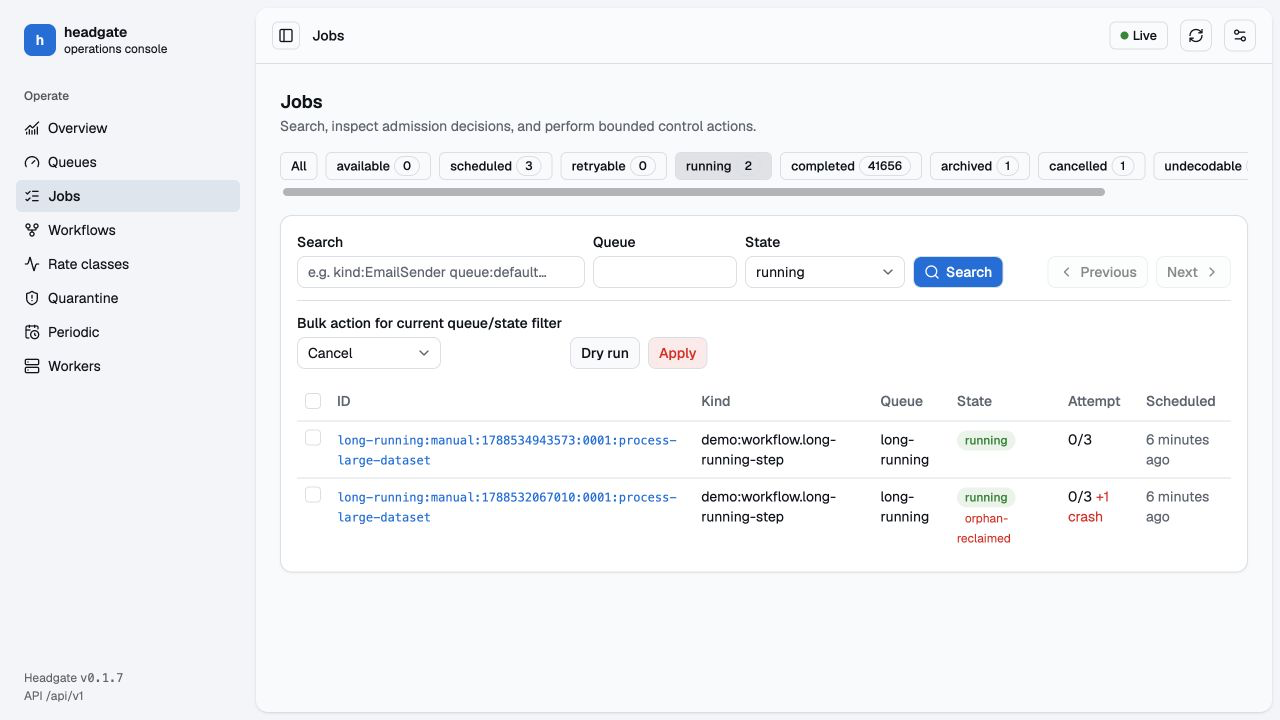
Task: Click the Overview chart icon
Action: coord(31,128)
